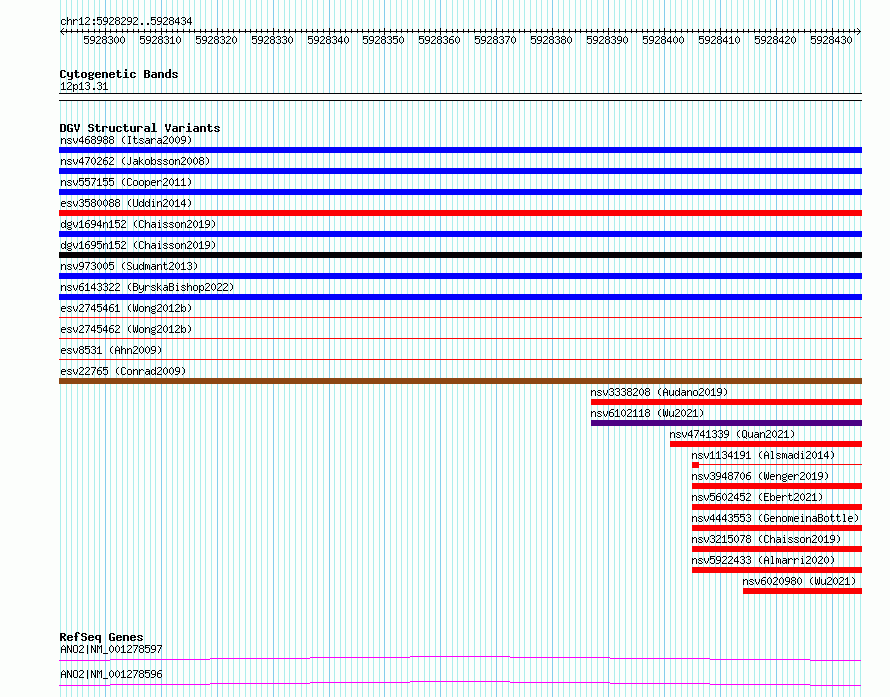Click the black bar under dgv1695n152
Viewport: 890px width, 697px height.
point(460,255)
